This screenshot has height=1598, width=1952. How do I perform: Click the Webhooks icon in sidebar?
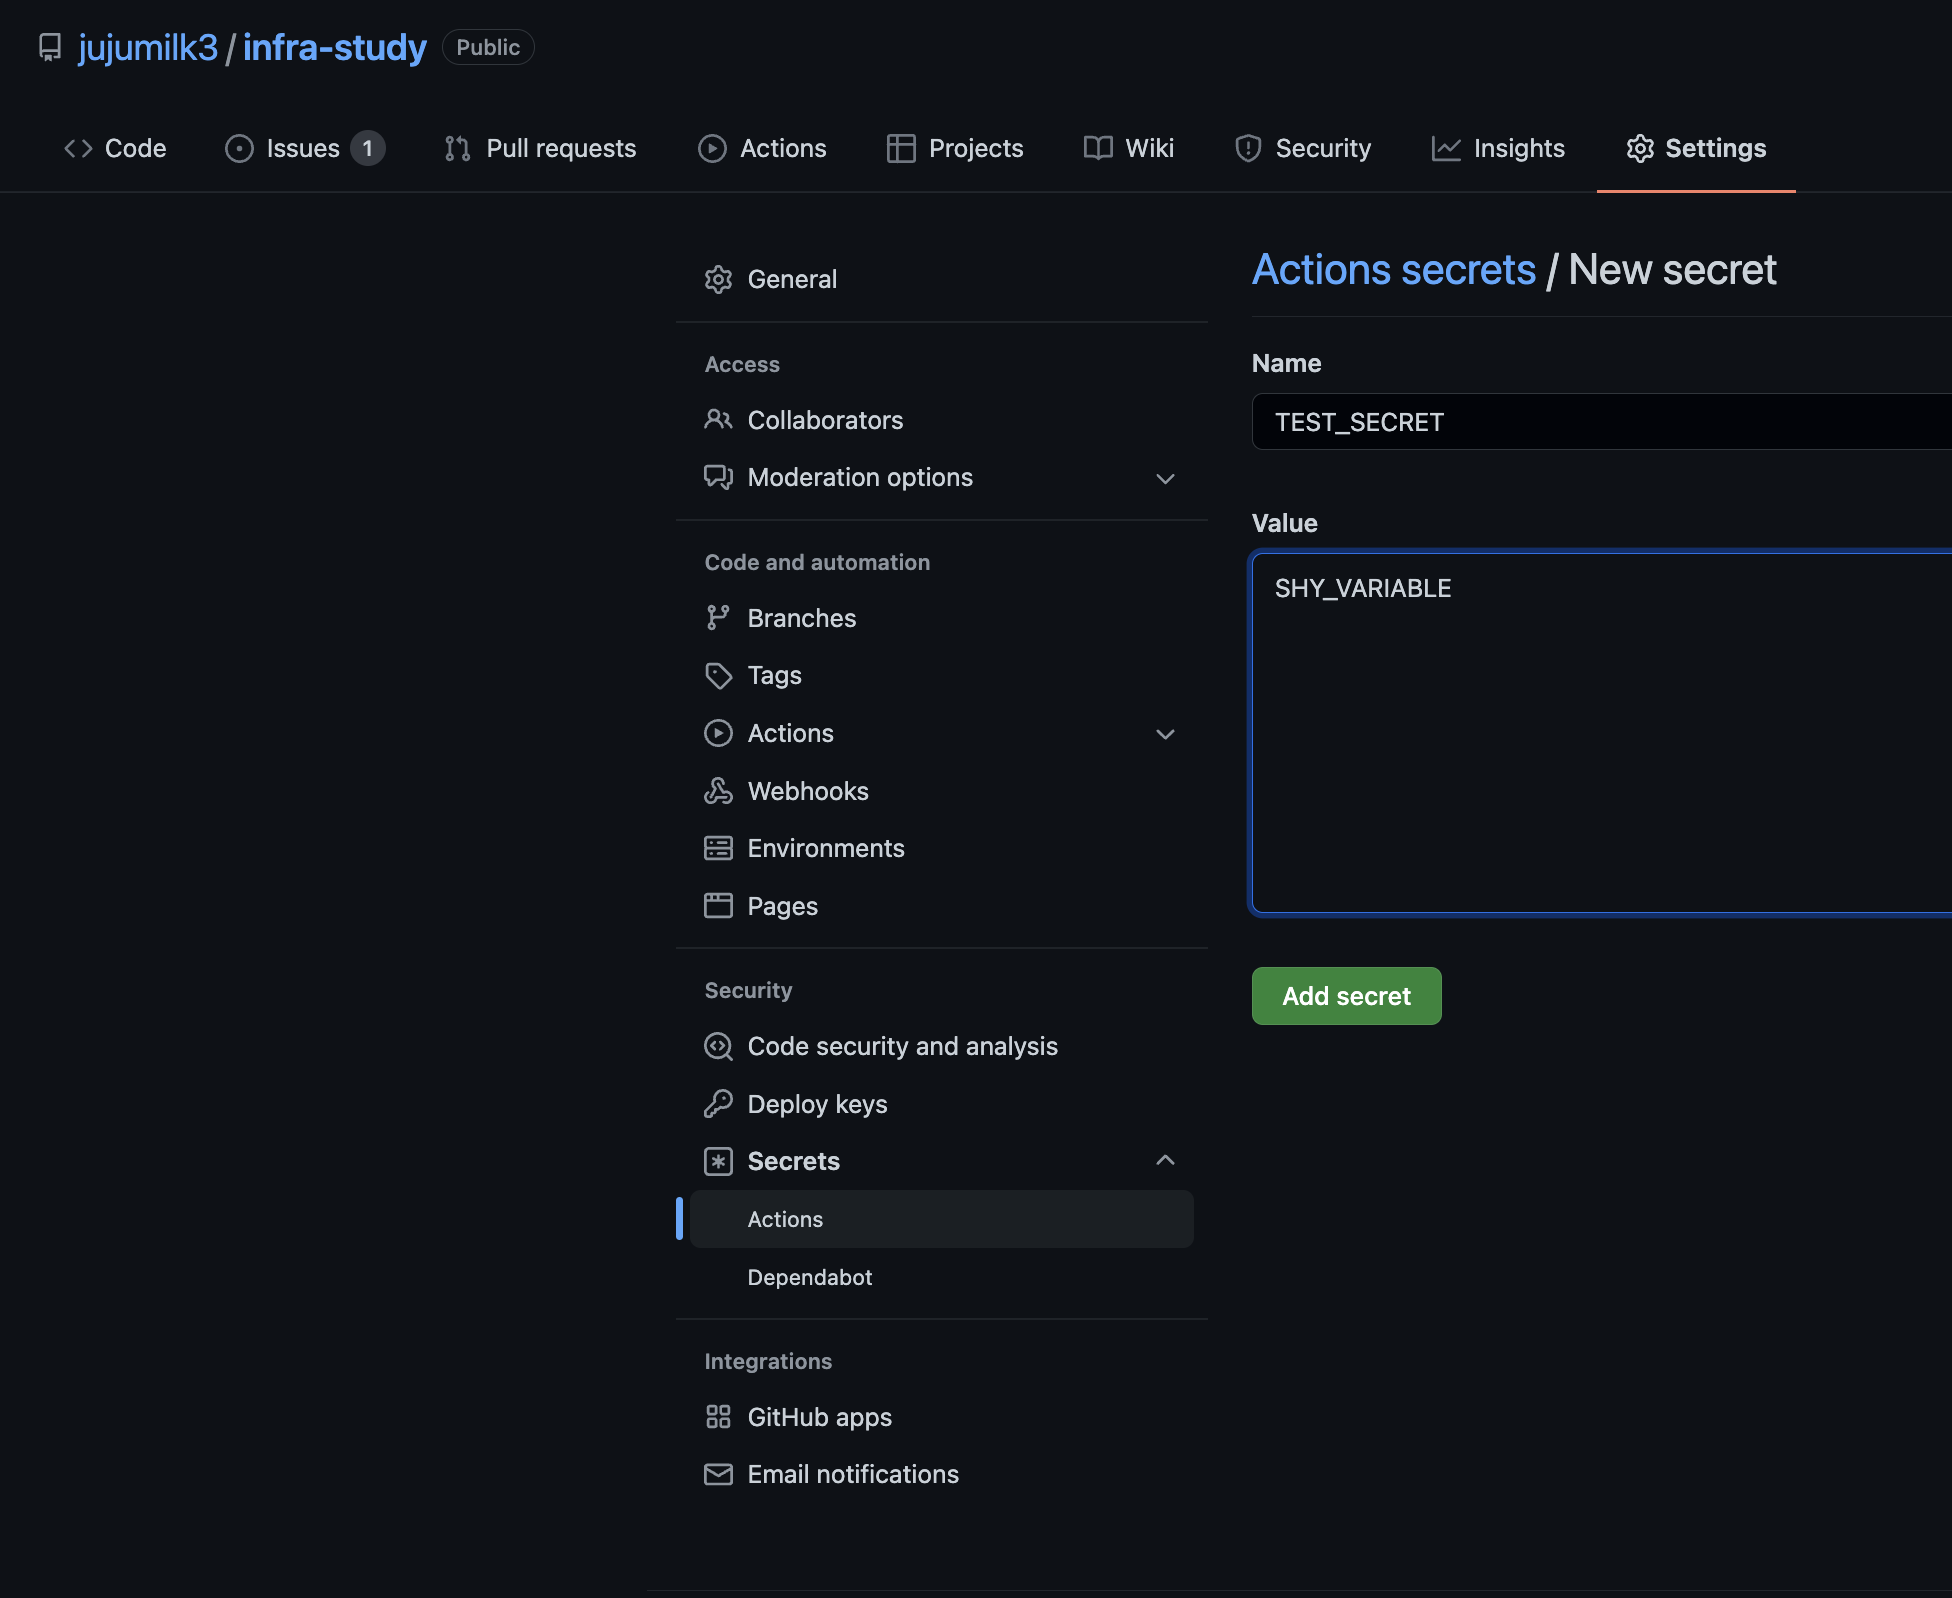coord(718,791)
